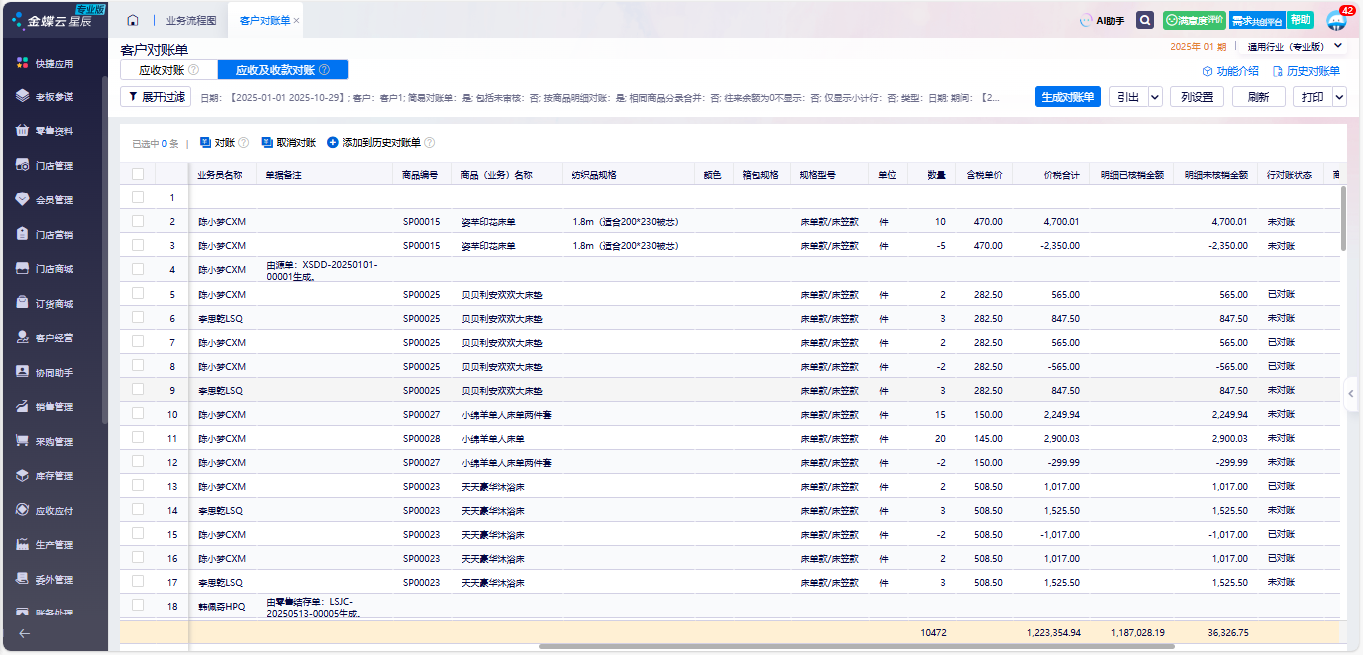Open 库存管理 in the sidebar
This screenshot has height=655, width=1363.
(54, 476)
